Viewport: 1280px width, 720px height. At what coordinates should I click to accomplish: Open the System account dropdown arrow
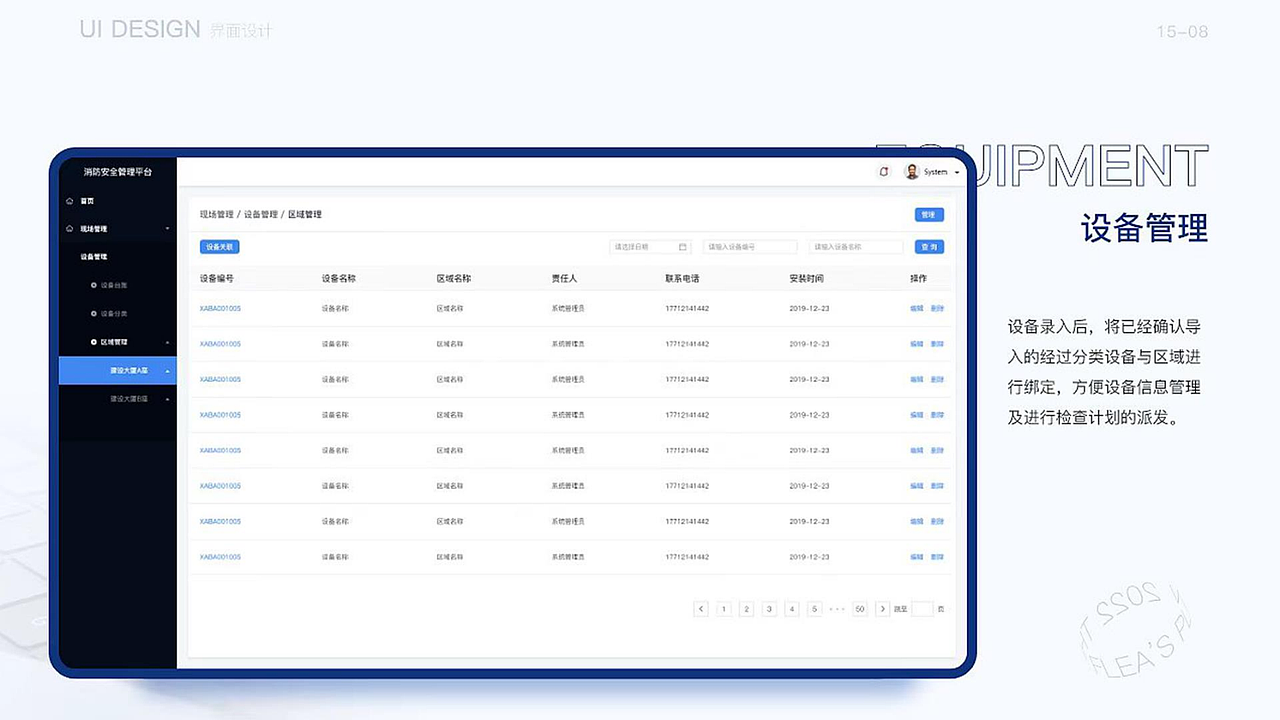point(957,173)
